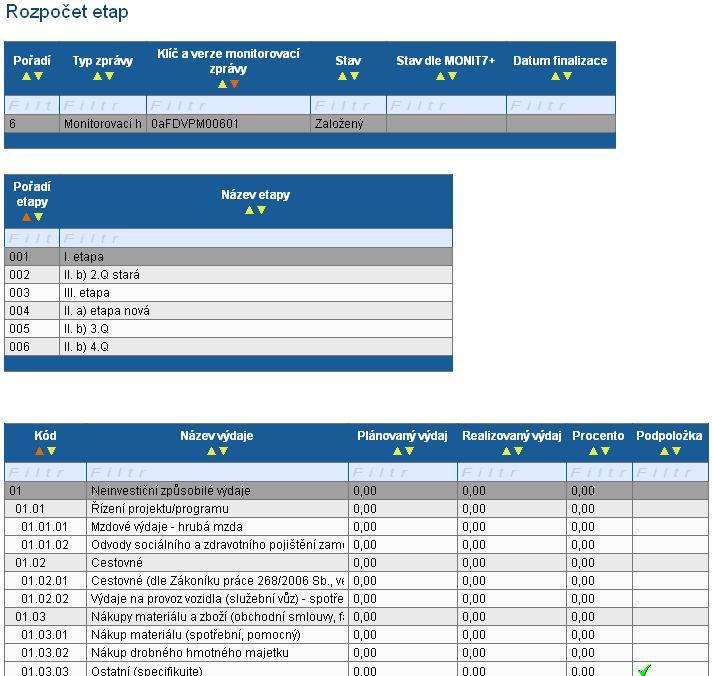The image size is (712, 676).
Task: Select stage 001 I. etapa
Action: click(228, 257)
